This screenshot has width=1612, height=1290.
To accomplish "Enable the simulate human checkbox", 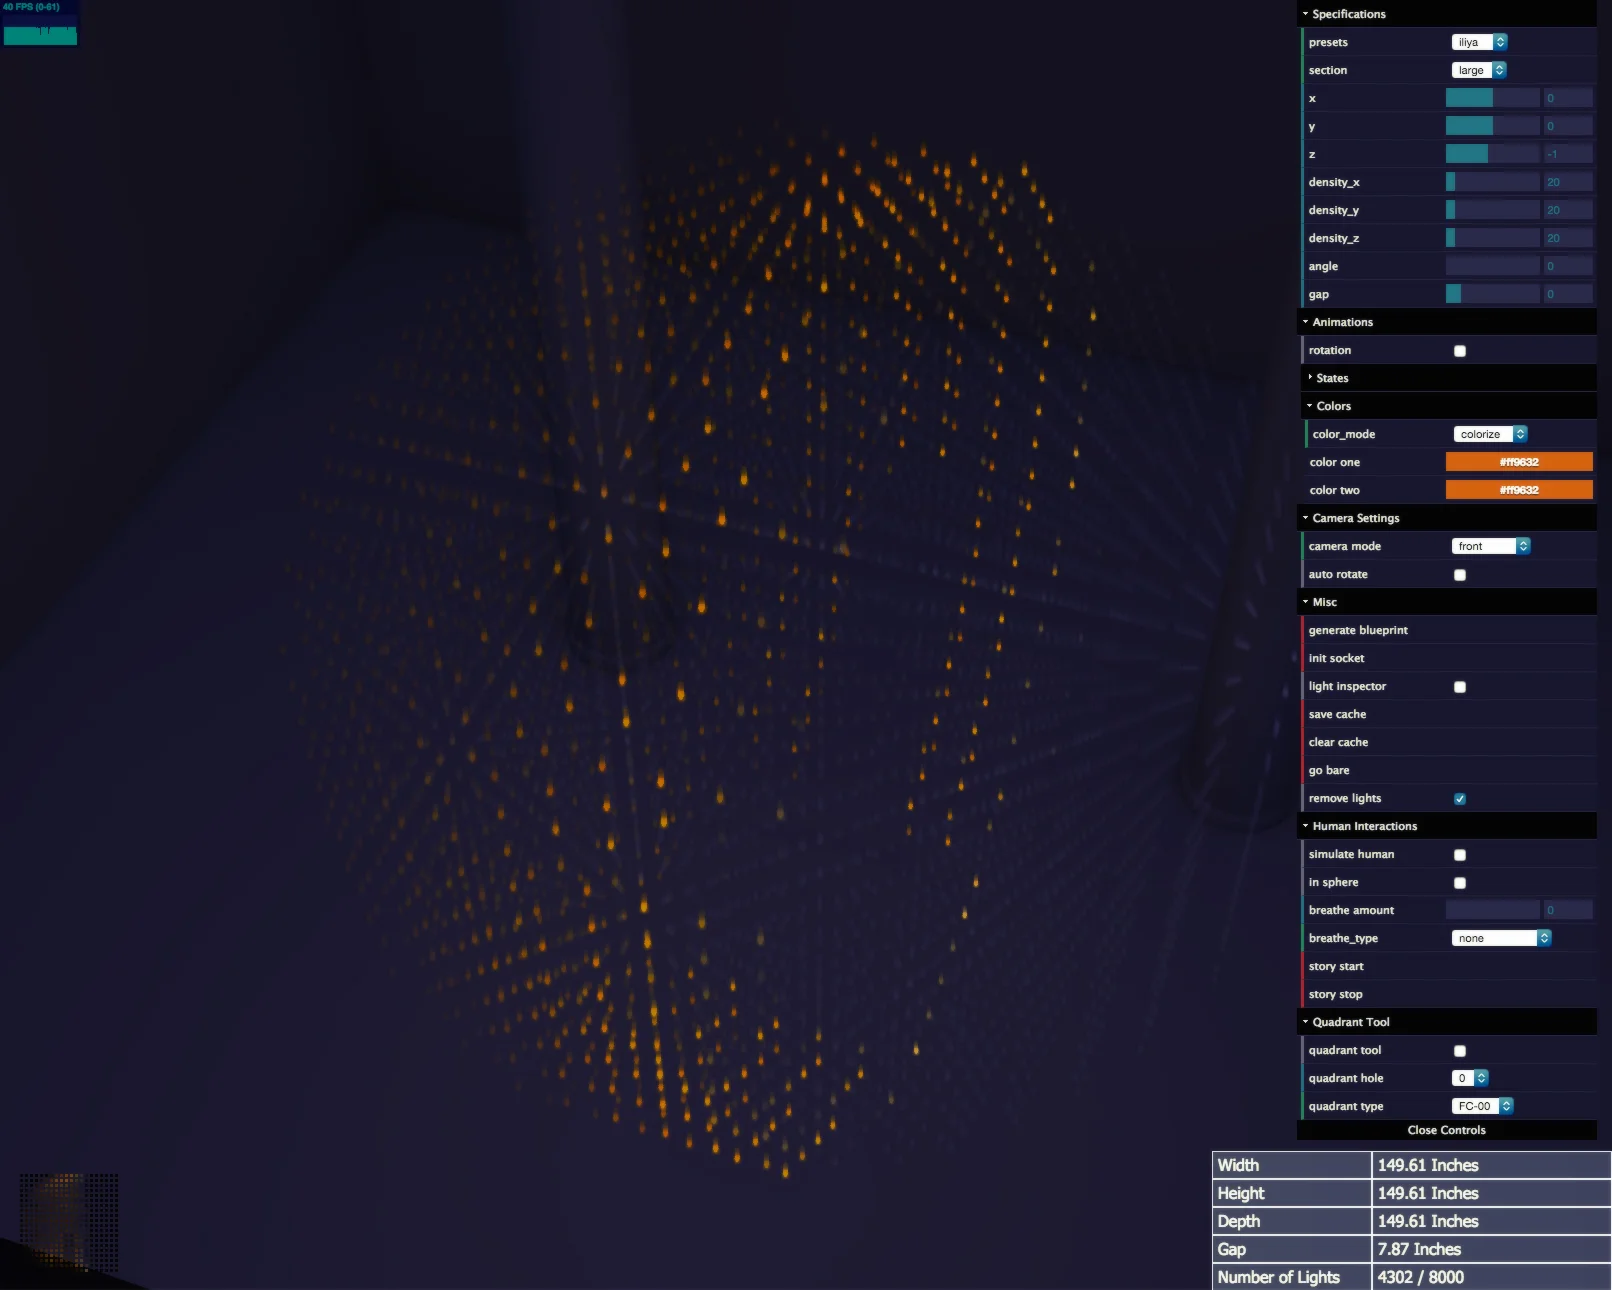I will 1459,855.
